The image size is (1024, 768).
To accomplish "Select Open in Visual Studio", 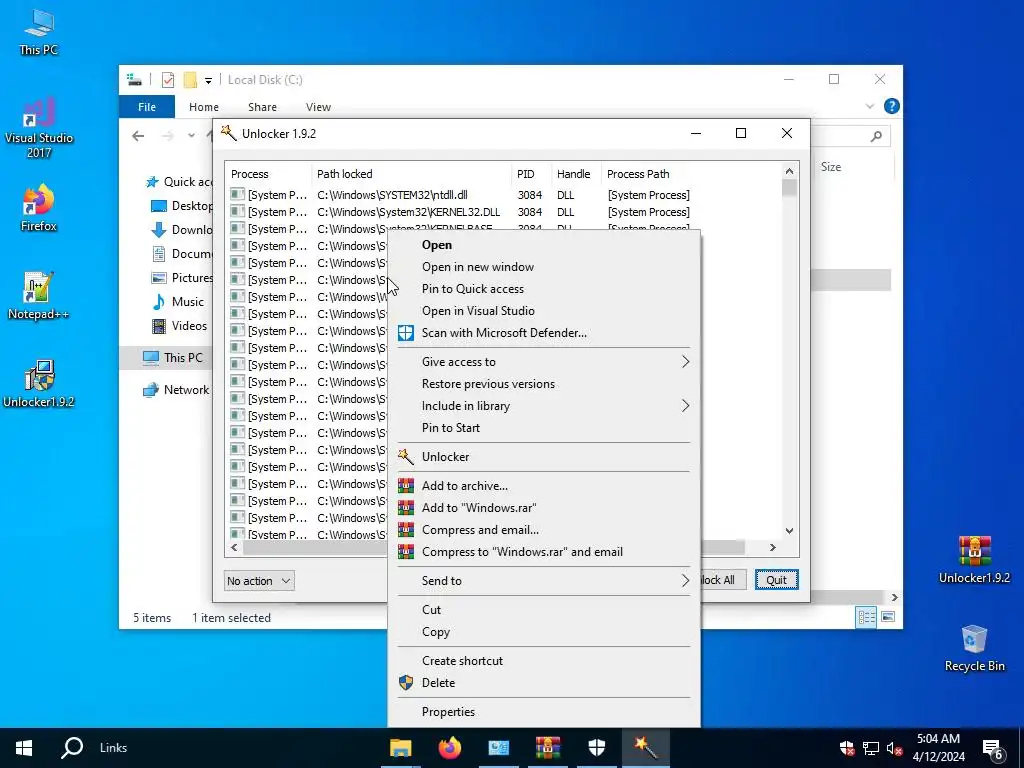I will tap(544, 311).
